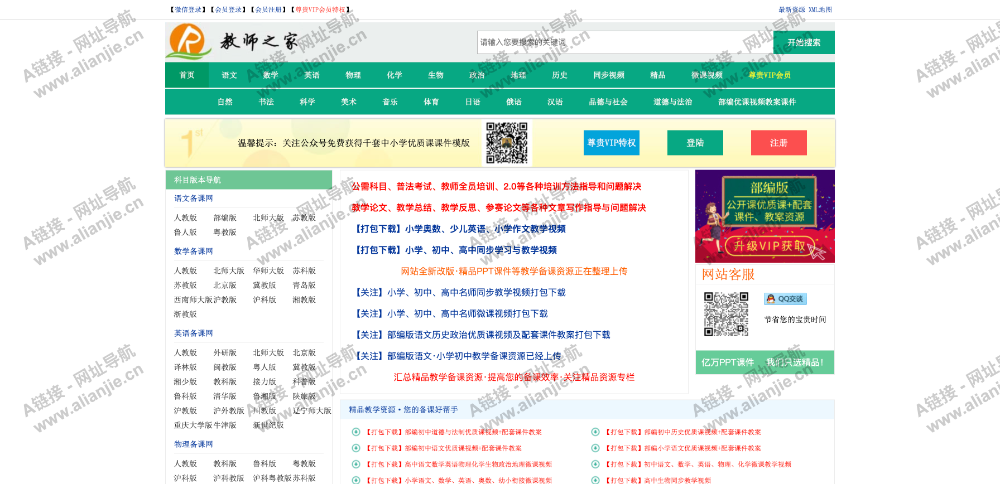Select 同步视频 in the navigation bar
This screenshot has width=1000, height=484.
608,75
